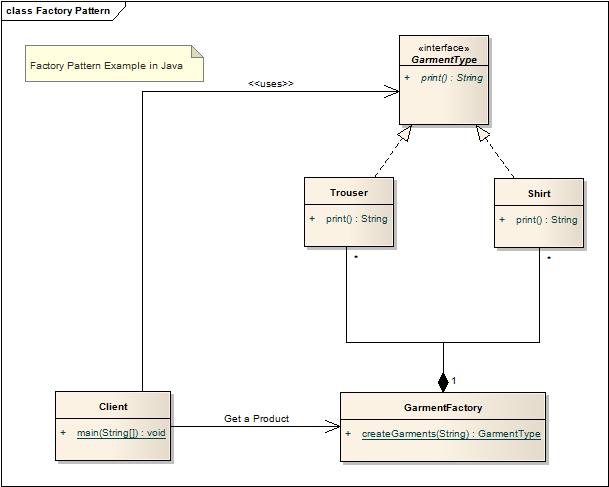Image resolution: width=609 pixels, height=487 pixels.
Task: Click the uses arrowhead at GarmentType
Action: tap(392, 92)
